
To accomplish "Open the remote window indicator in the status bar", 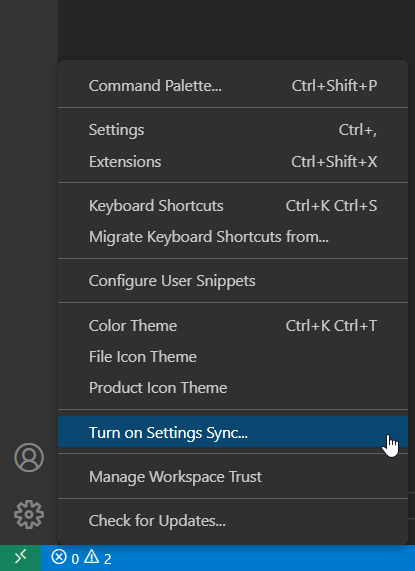I will (x=20, y=558).
